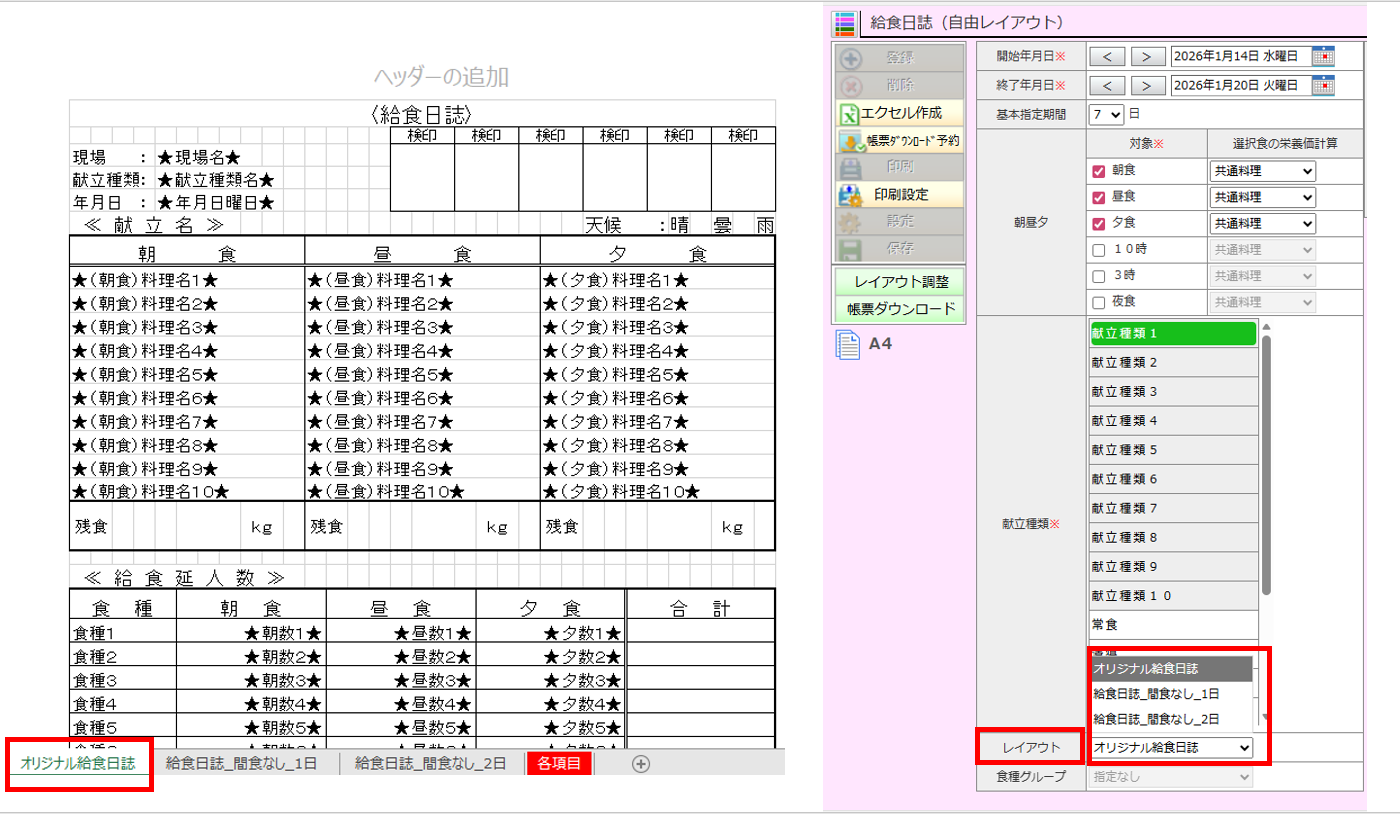Click the 印刷設定 printer settings icon
Image resolution: width=1400 pixels, height=814 pixels.
pos(851,194)
